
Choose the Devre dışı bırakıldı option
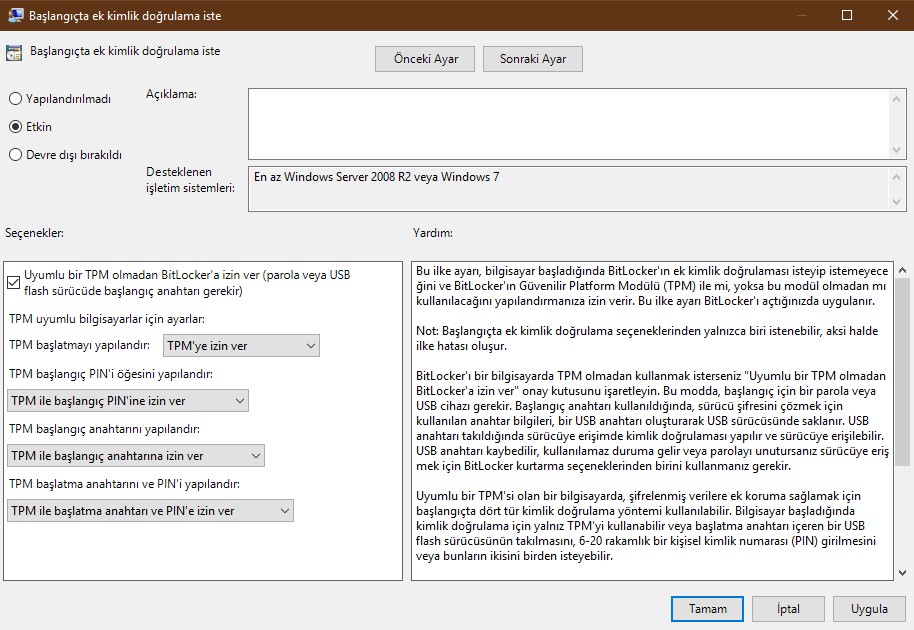(15, 155)
